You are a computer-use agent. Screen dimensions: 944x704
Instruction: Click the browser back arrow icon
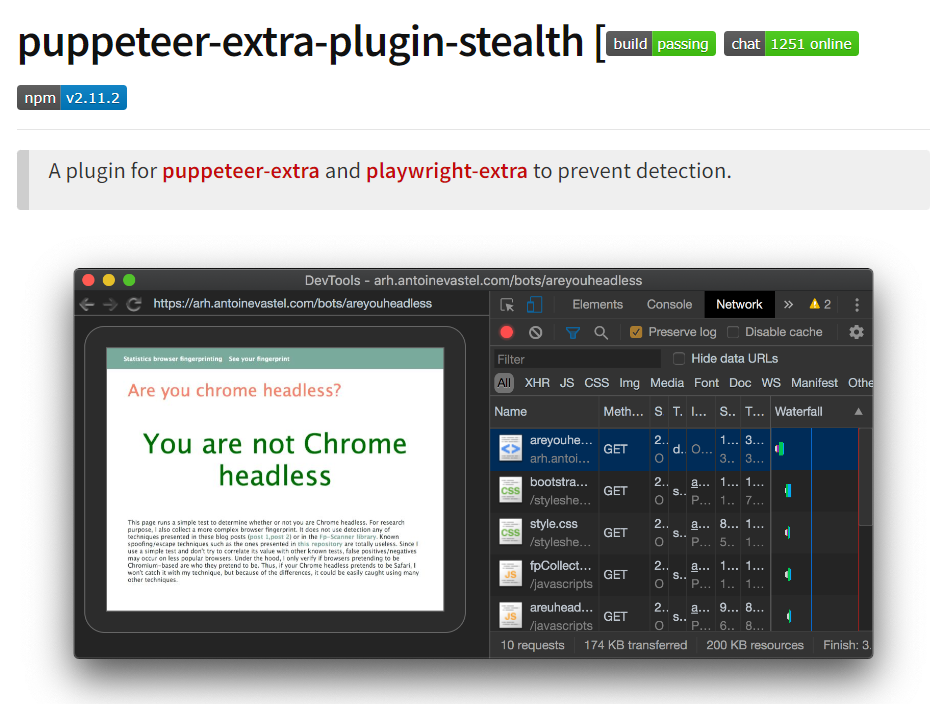87,304
